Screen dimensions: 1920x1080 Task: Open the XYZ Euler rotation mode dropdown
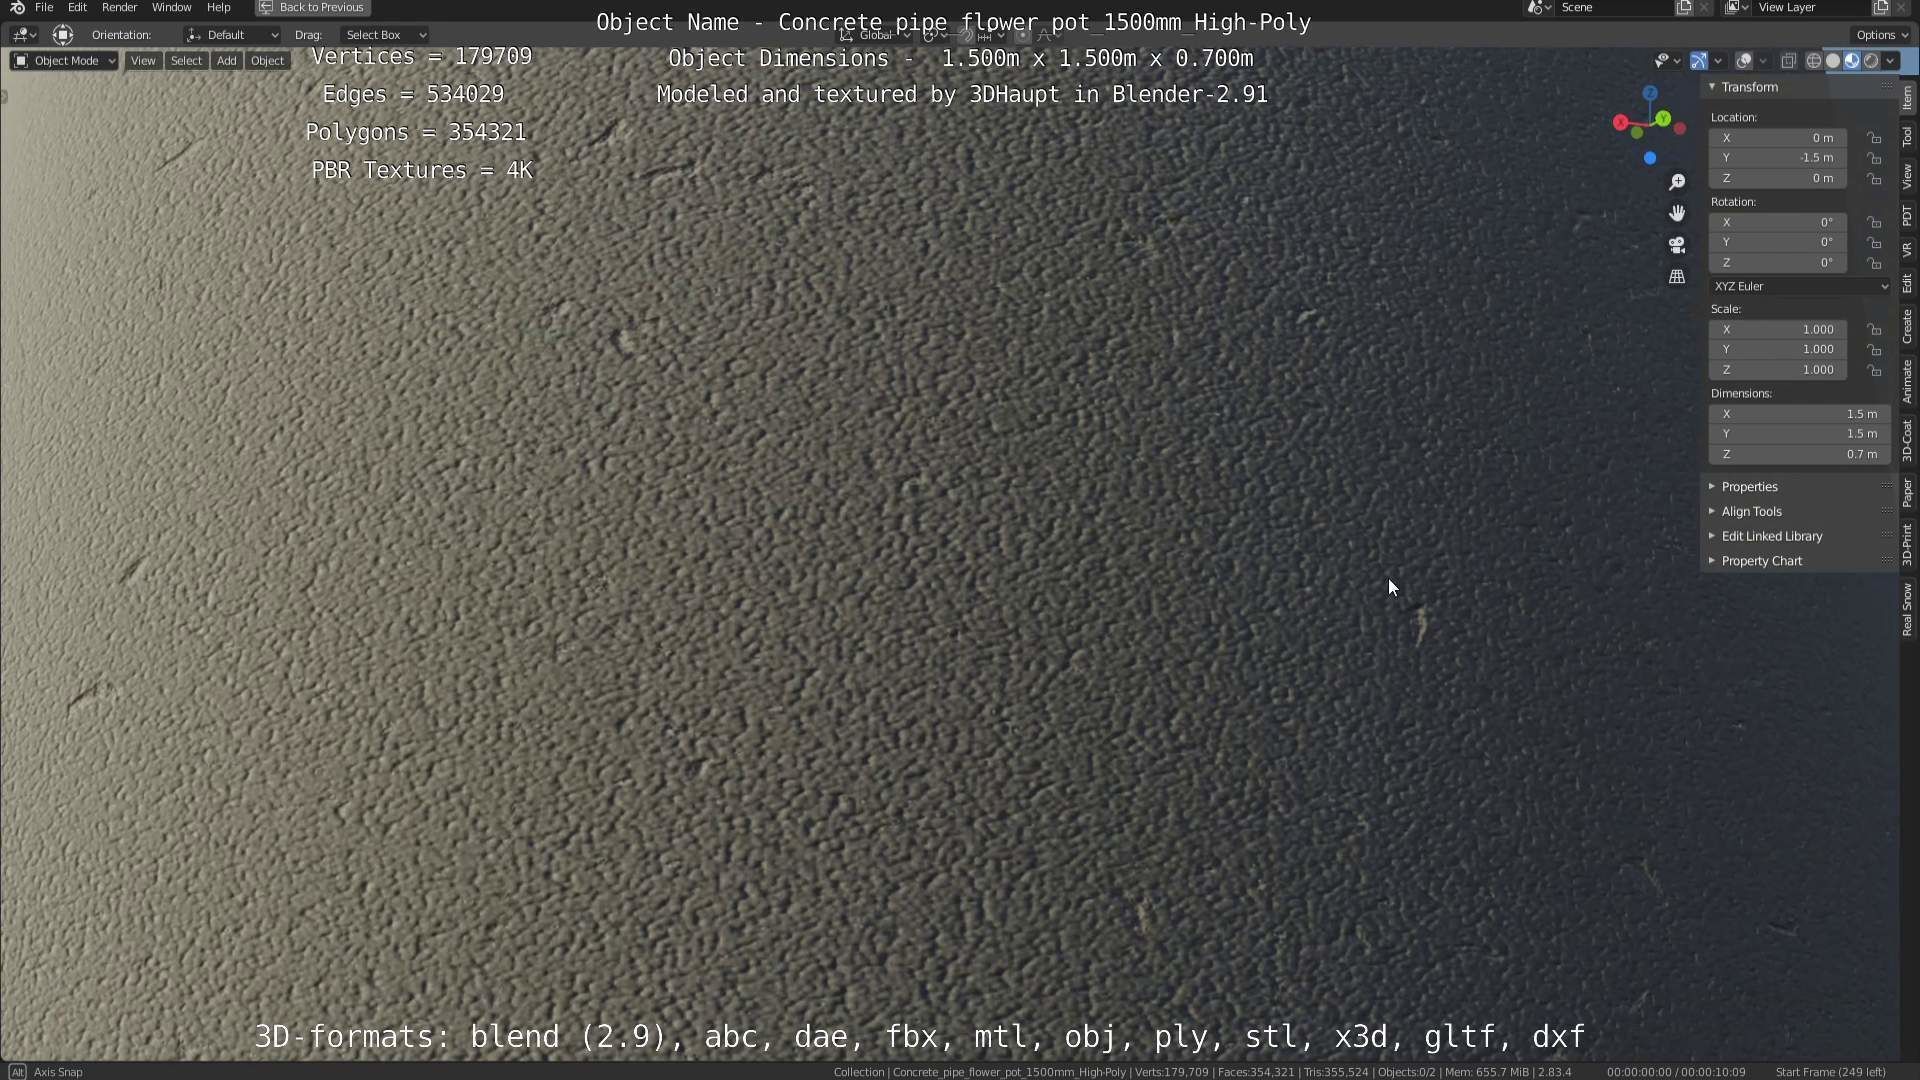(x=1800, y=286)
